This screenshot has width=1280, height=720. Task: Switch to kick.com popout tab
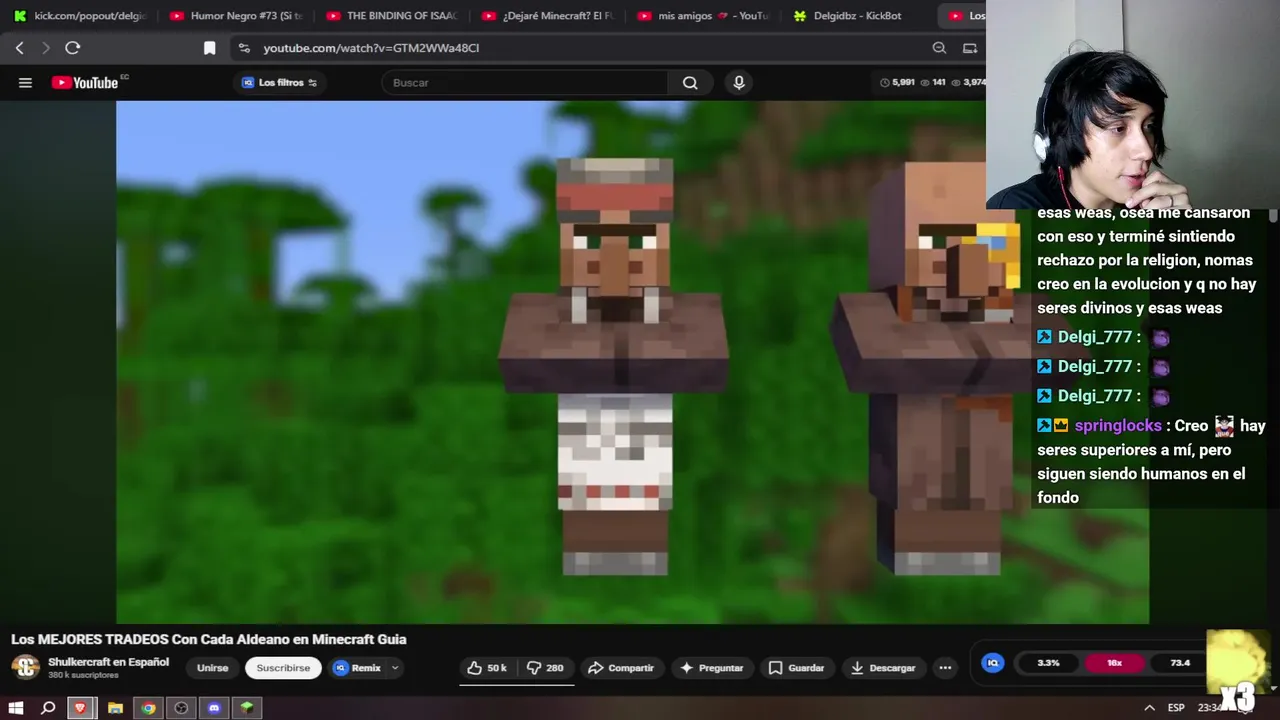click(80, 16)
